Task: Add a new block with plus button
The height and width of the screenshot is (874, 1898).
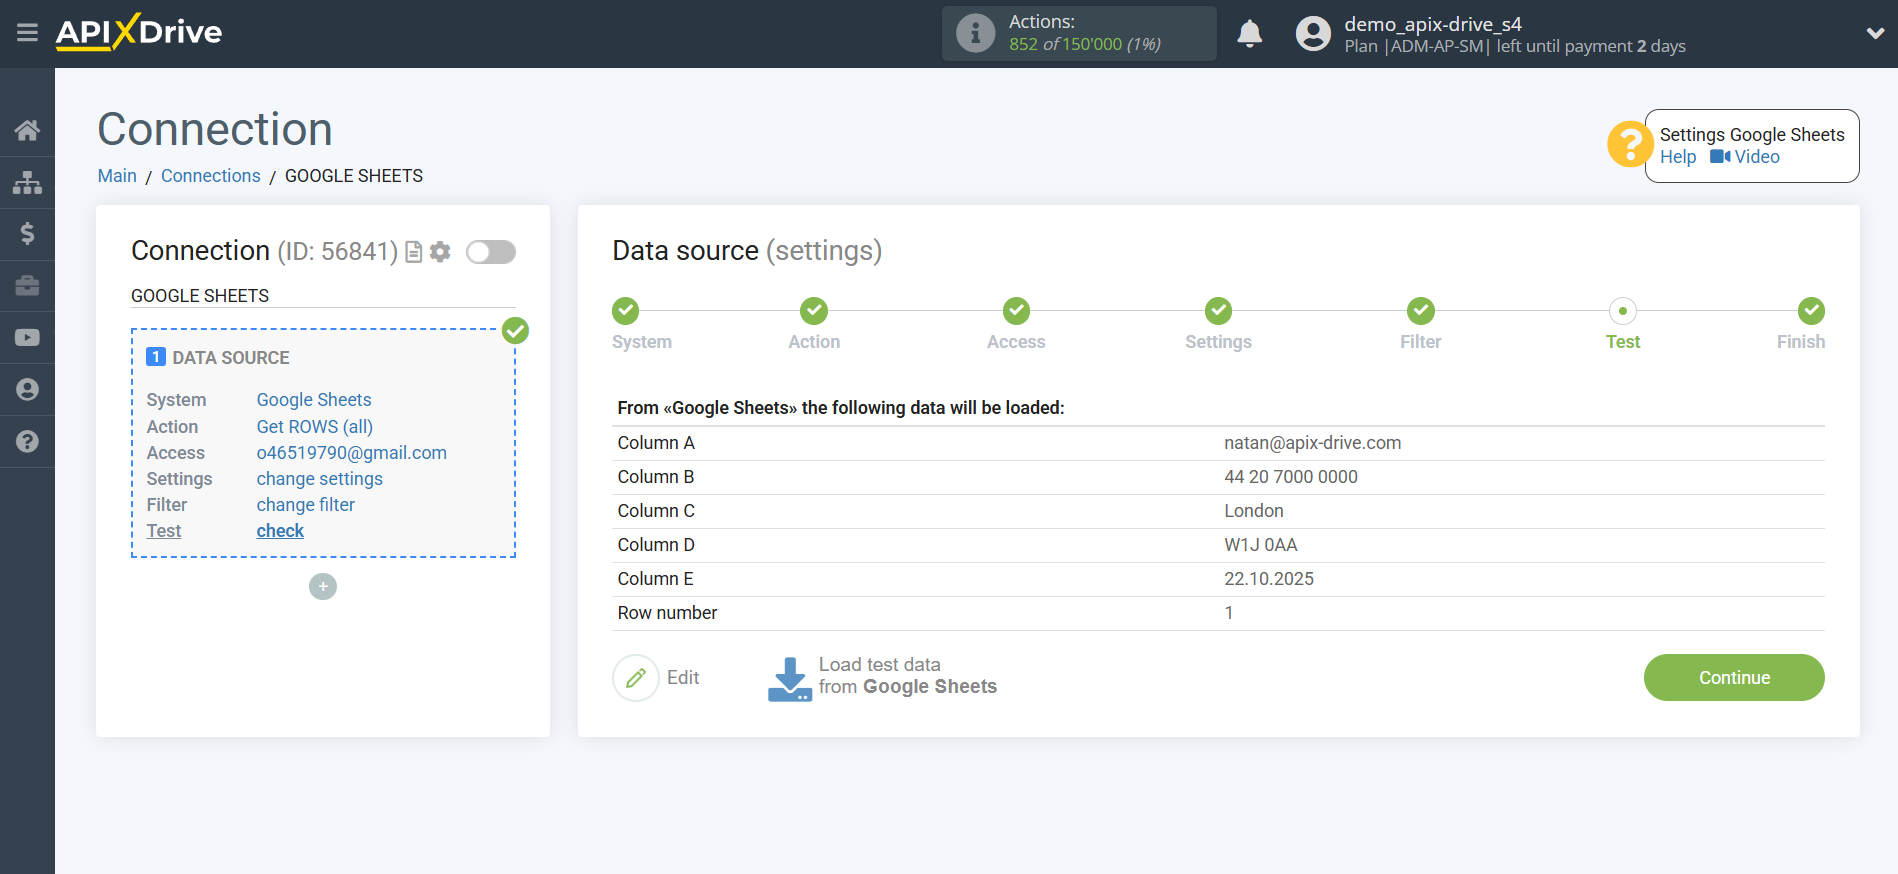Action: coord(323,586)
